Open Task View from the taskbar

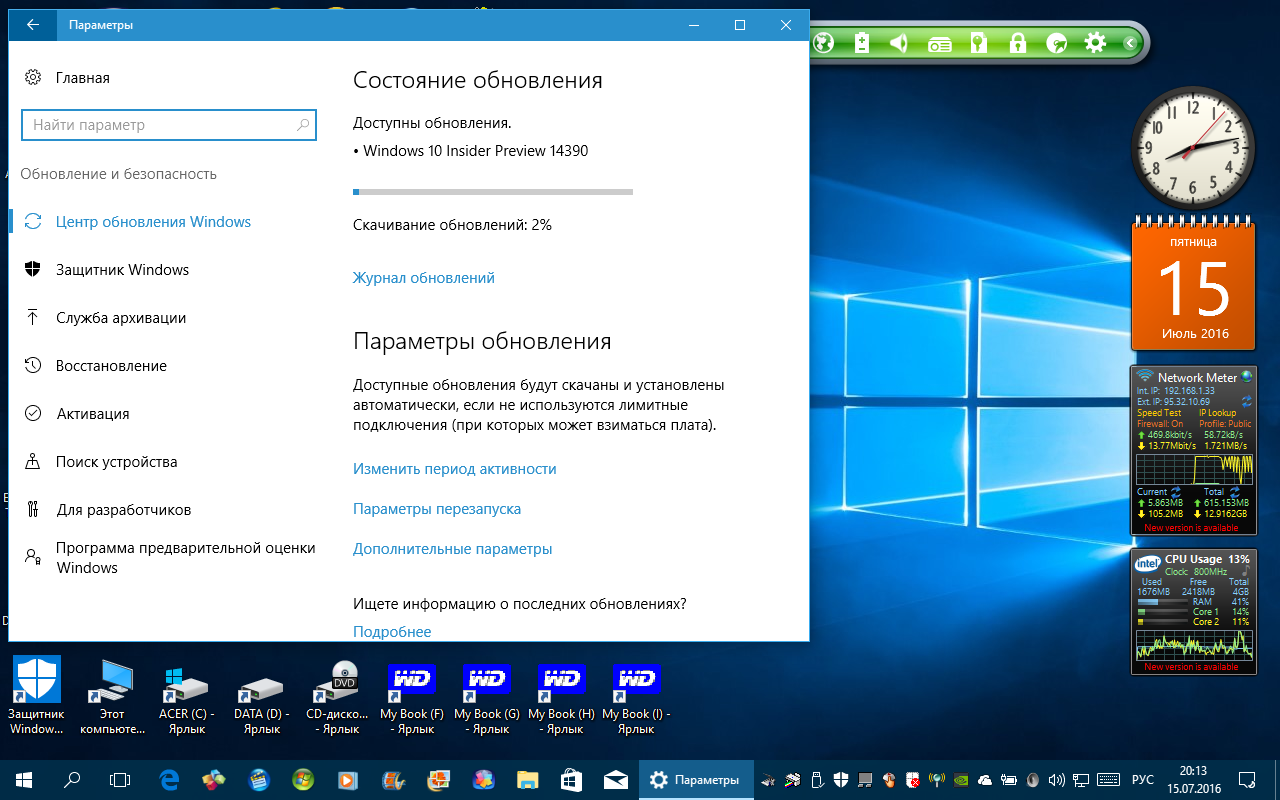[x=120, y=780]
